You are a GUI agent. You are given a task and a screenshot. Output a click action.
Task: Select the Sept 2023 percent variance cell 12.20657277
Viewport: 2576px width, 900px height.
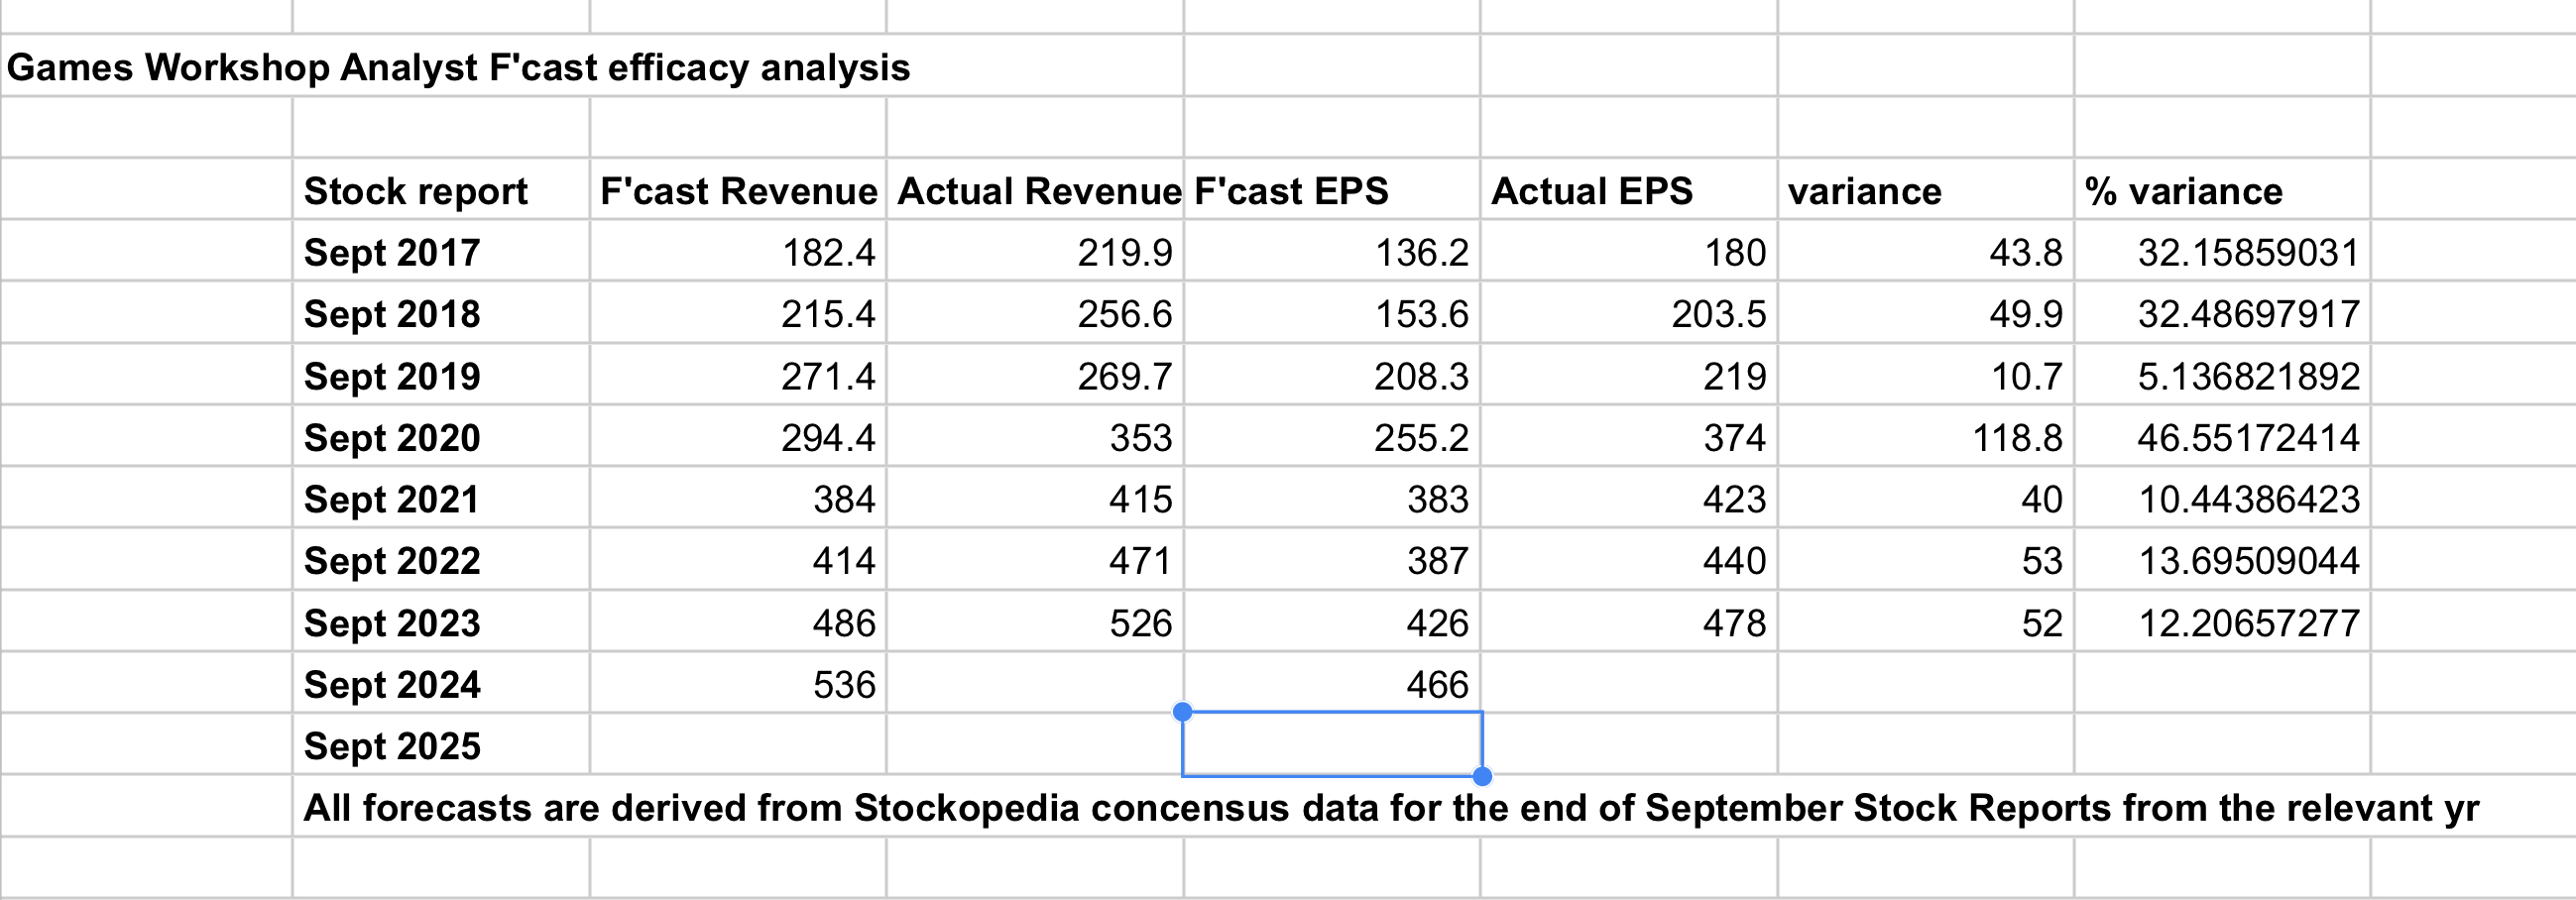click(2223, 622)
